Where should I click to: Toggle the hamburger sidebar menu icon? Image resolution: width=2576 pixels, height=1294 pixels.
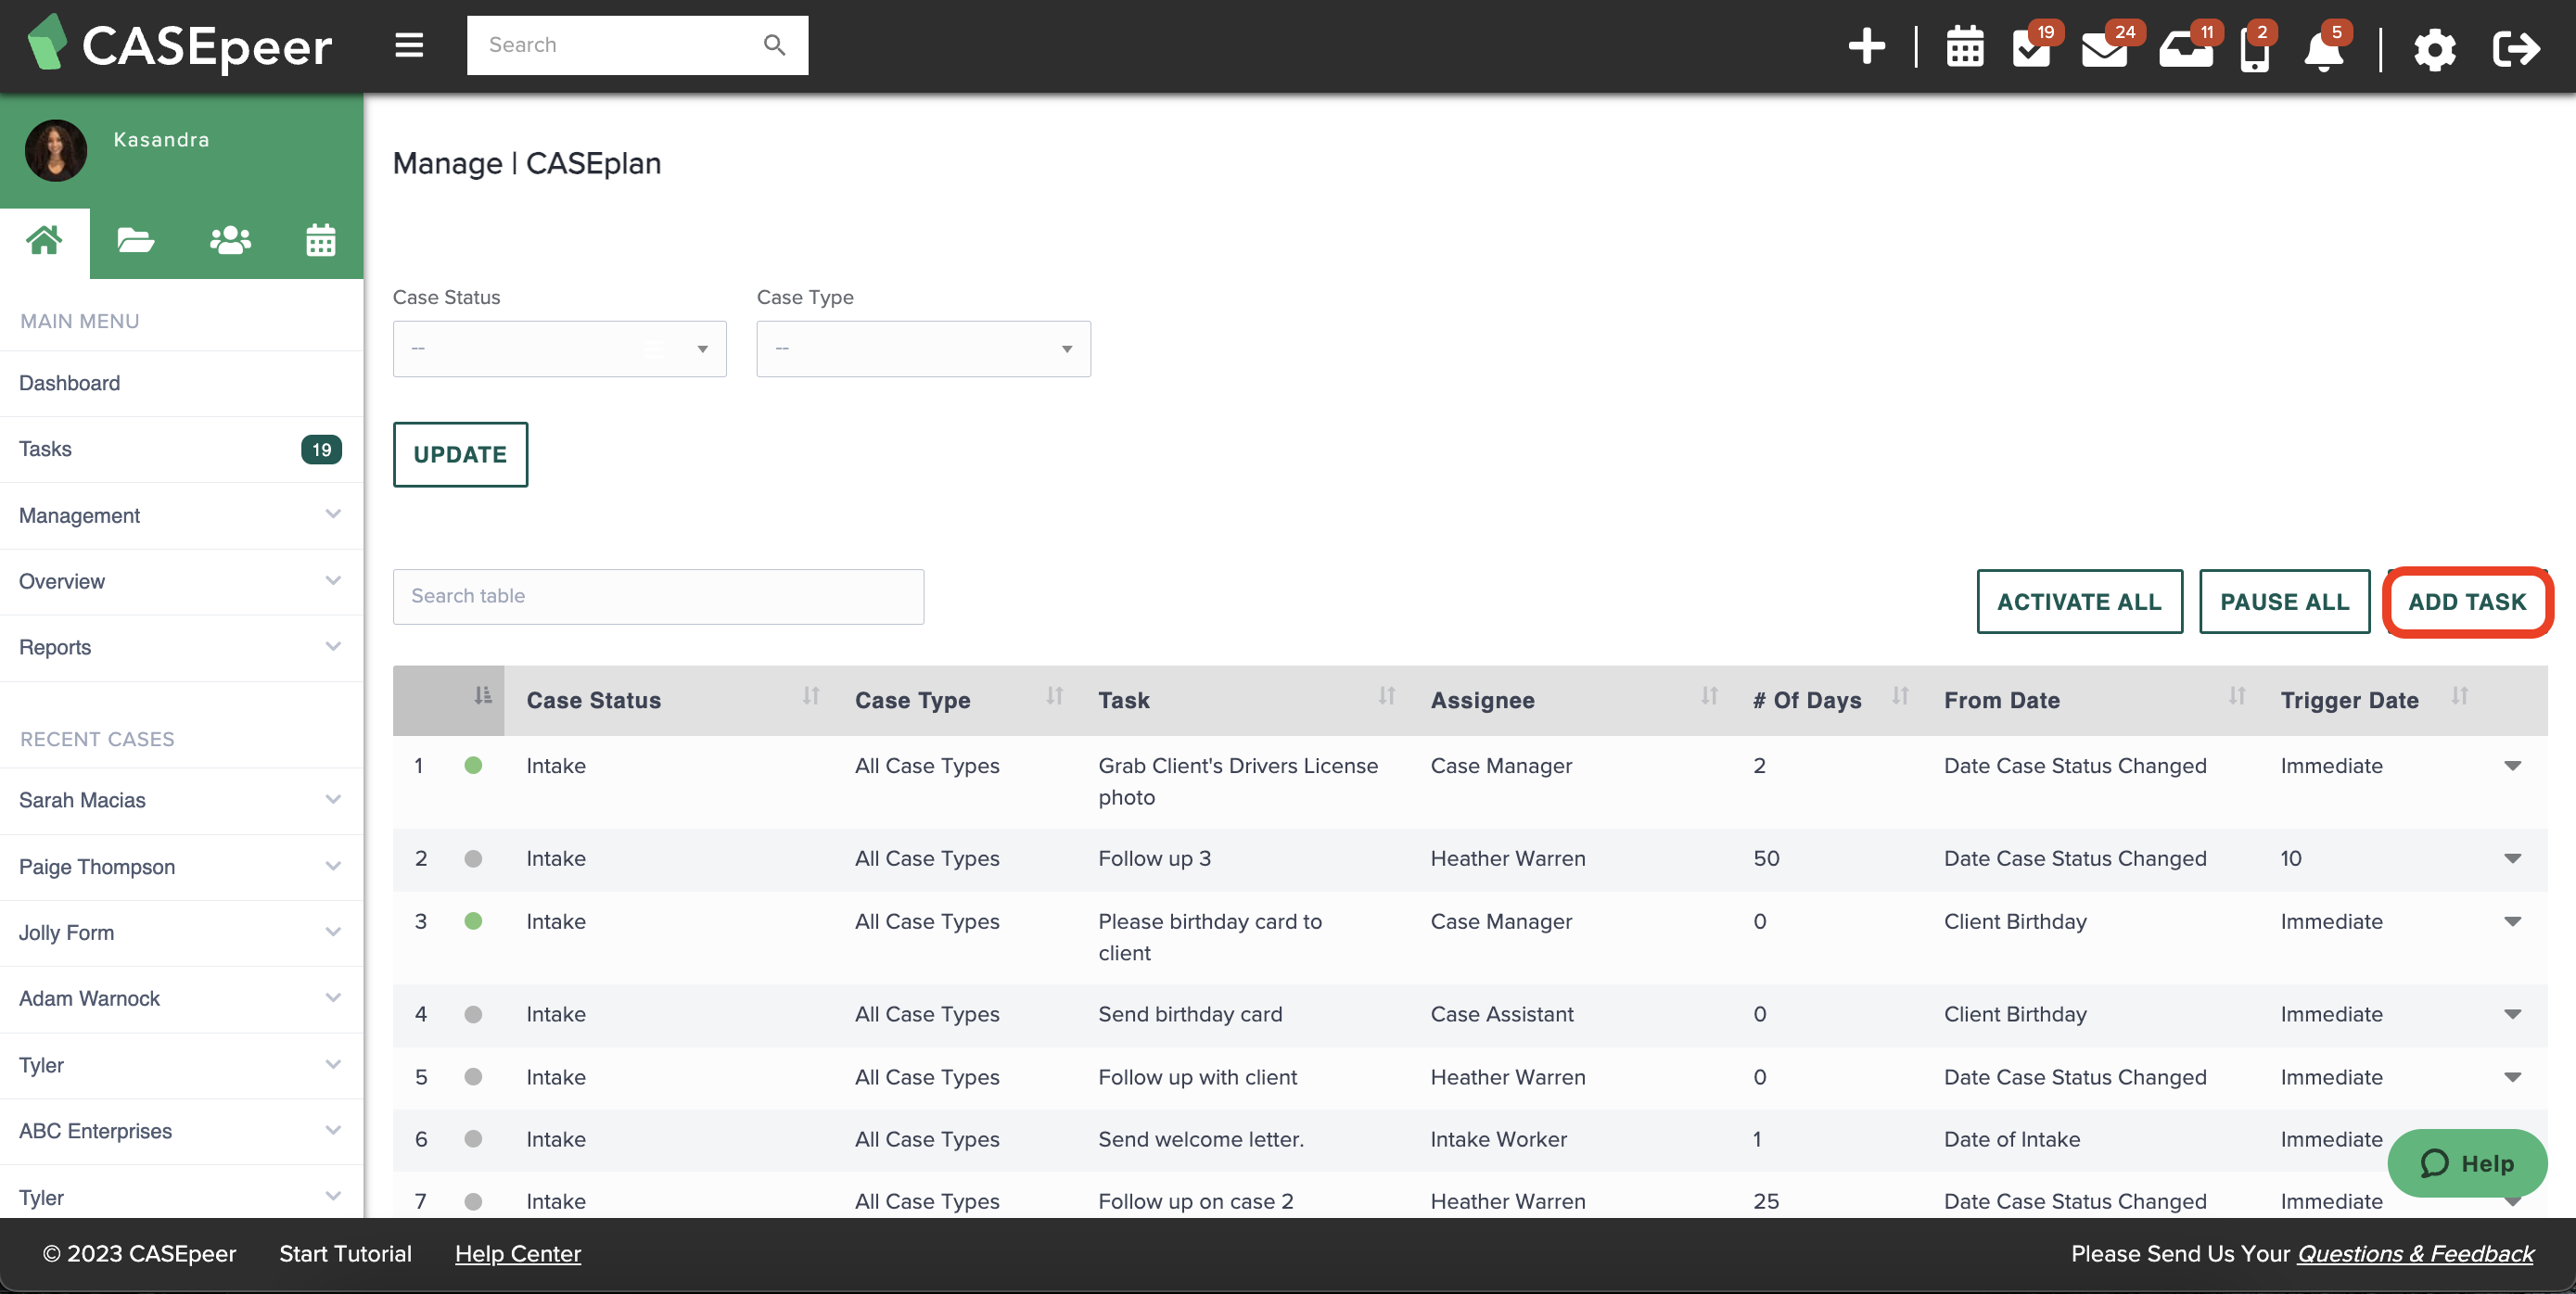pos(409,45)
